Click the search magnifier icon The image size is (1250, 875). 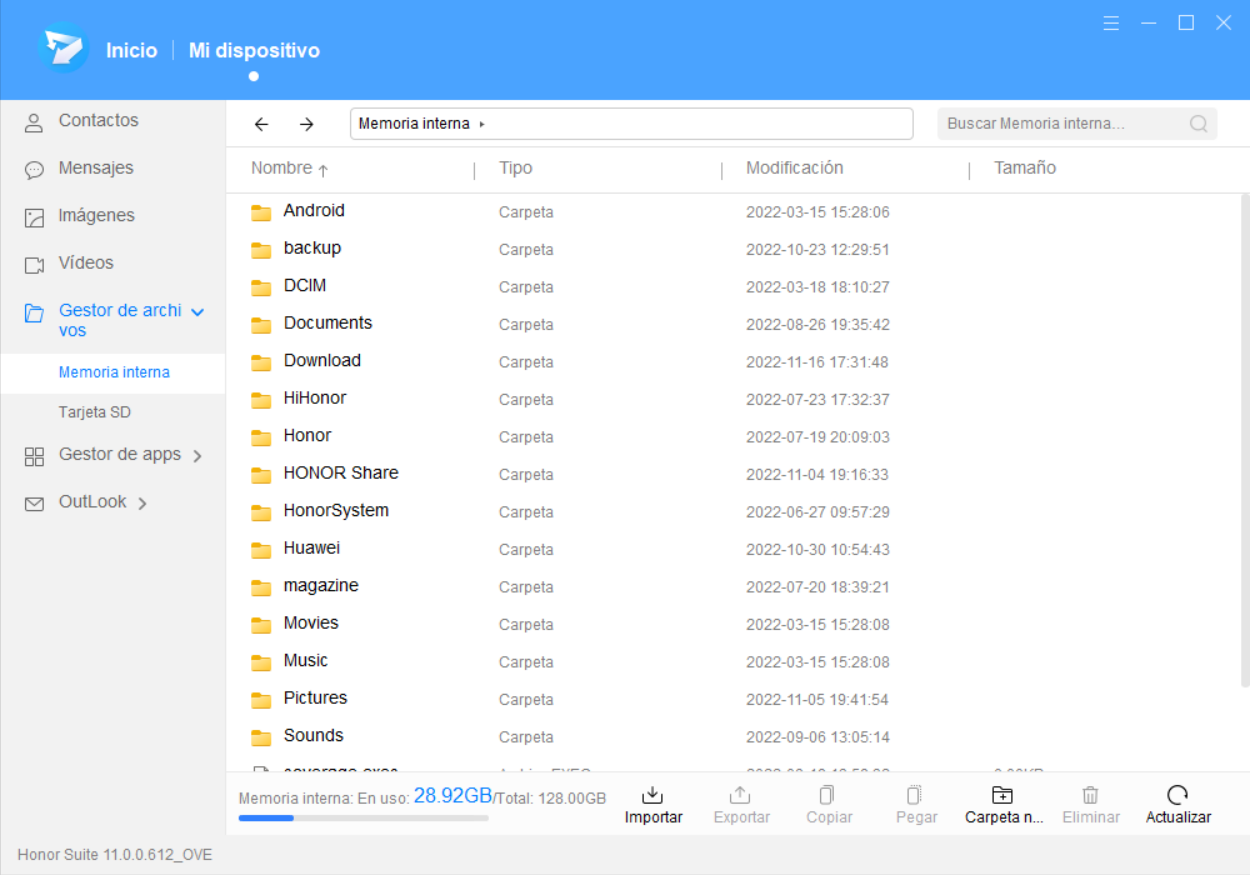tap(1198, 124)
